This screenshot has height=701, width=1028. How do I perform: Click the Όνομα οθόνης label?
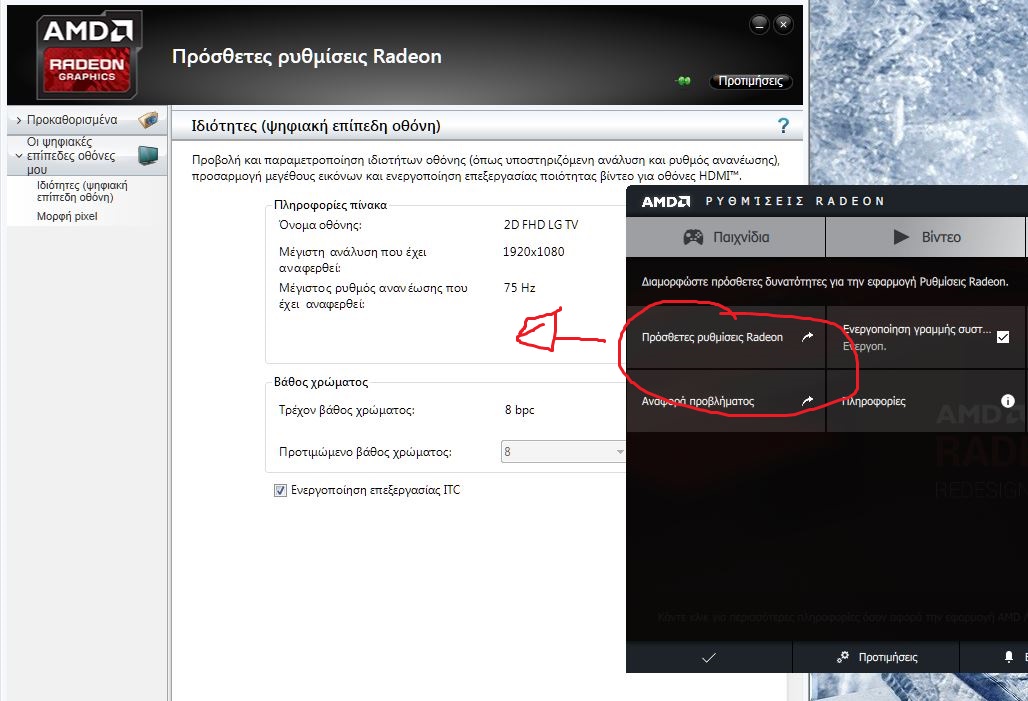click(320, 225)
